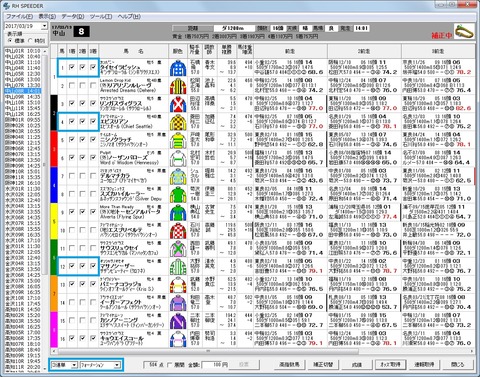Select the purple sash silks icon for horse 15
The width and height of the screenshot is (480, 377).
click(178, 321)
